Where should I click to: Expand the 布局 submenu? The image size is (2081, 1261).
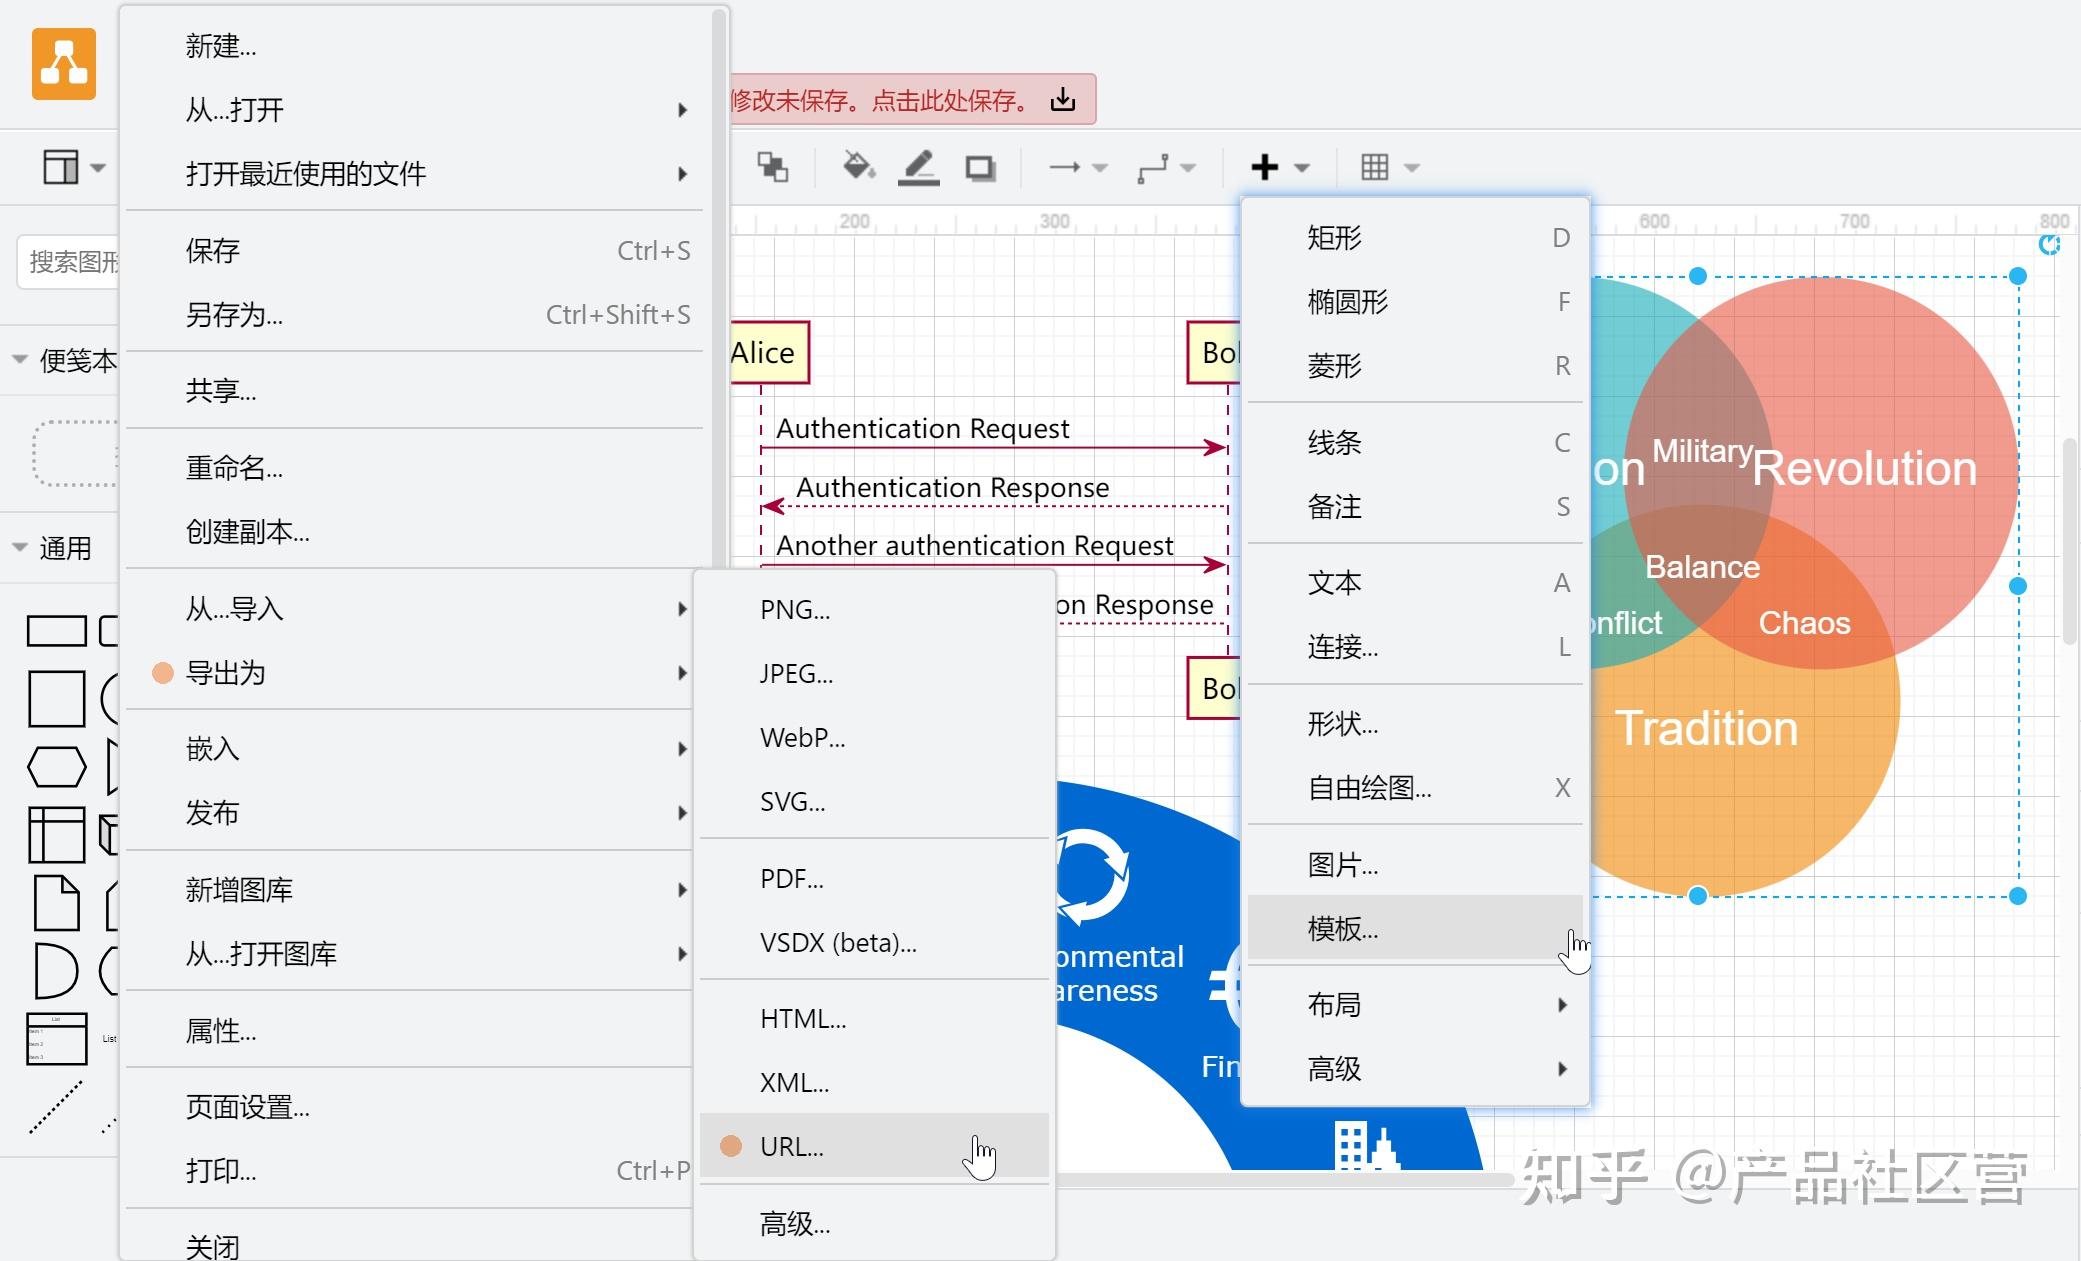(1335, 1004)
